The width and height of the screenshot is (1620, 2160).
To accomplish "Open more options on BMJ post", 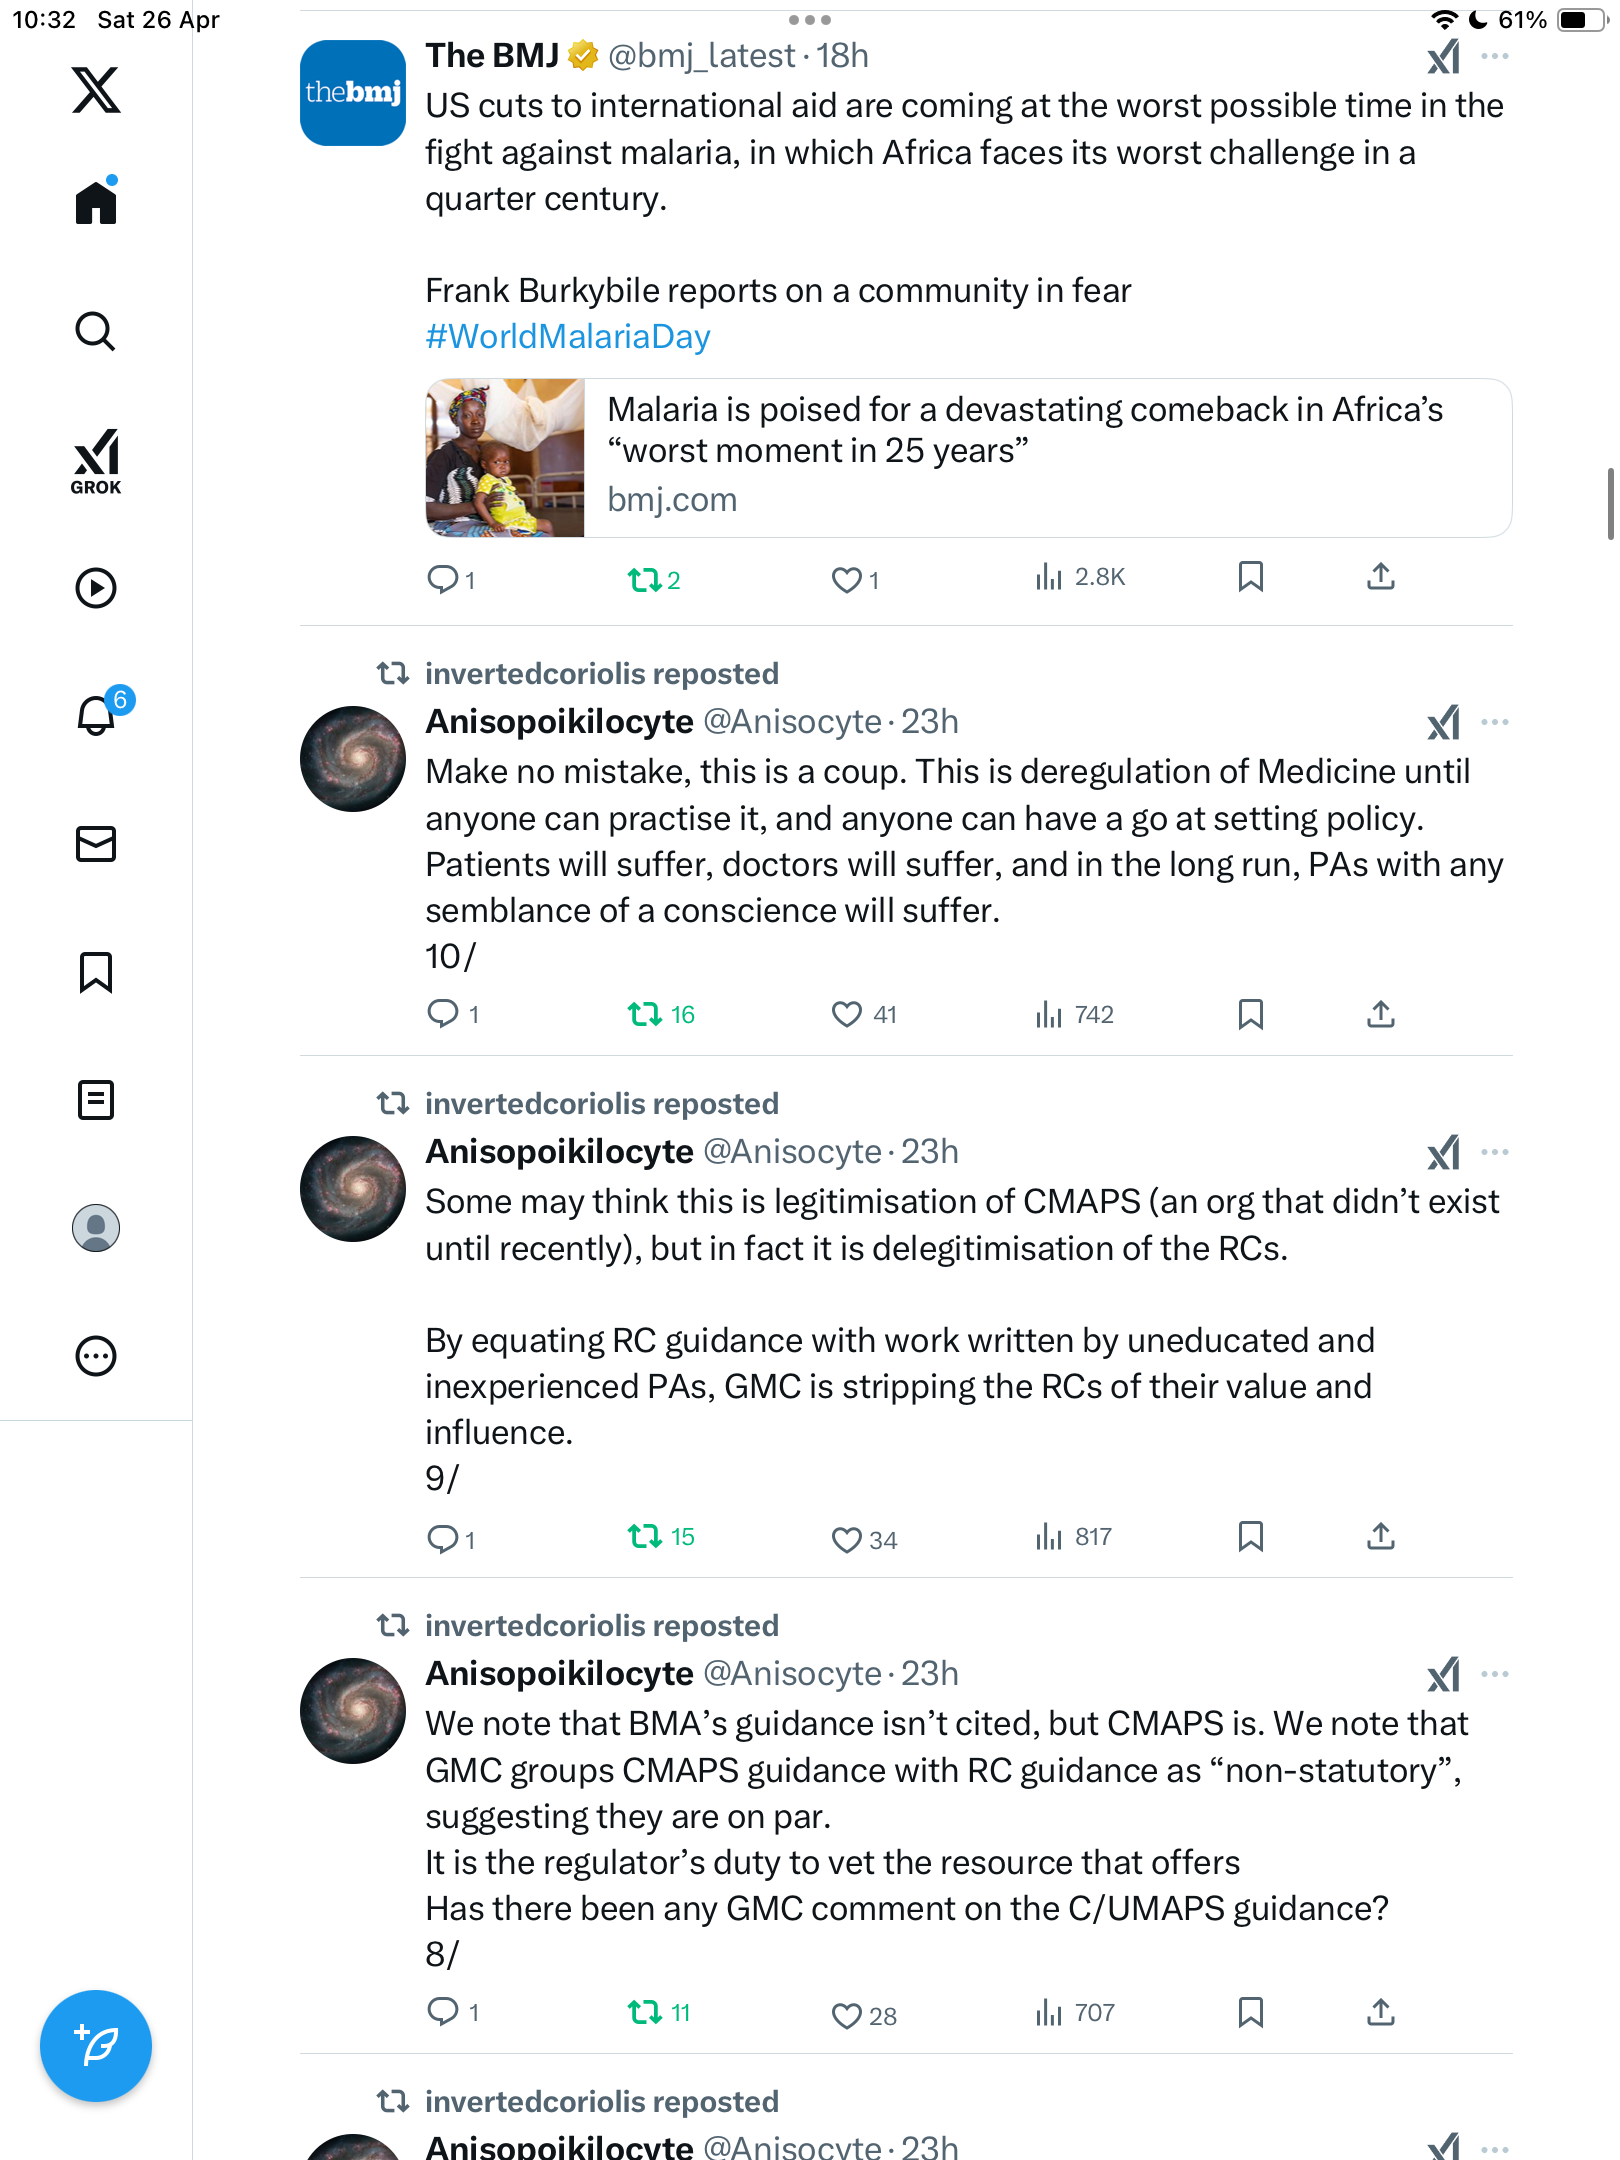I will pyautogui.click(x=1495, y=56).
